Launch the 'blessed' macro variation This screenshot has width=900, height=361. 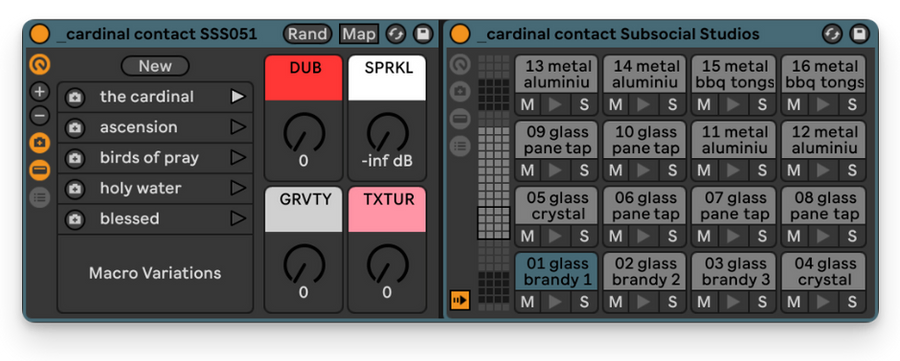coord(238,219)
